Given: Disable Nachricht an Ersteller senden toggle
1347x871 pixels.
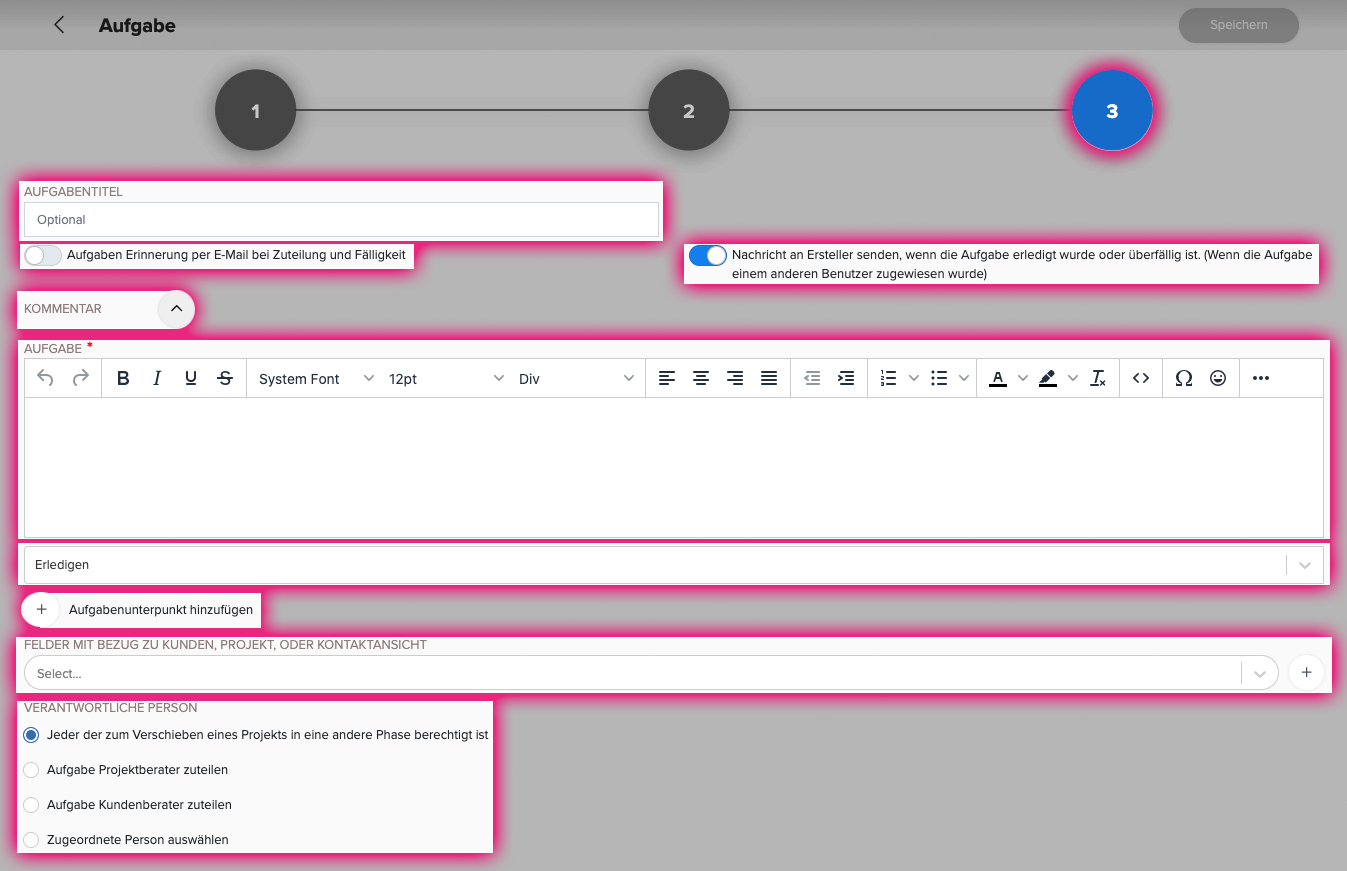Looking at the screenshot, I should click(x=708, y=255).
